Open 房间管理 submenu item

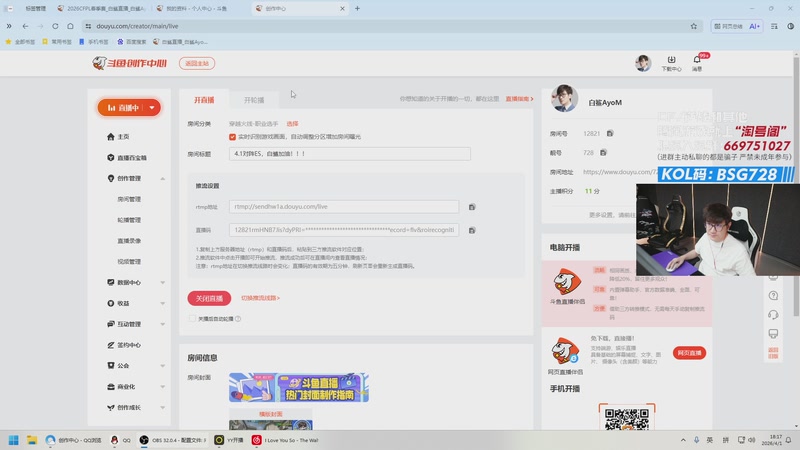pyautogui.click(x=129, y=199)
